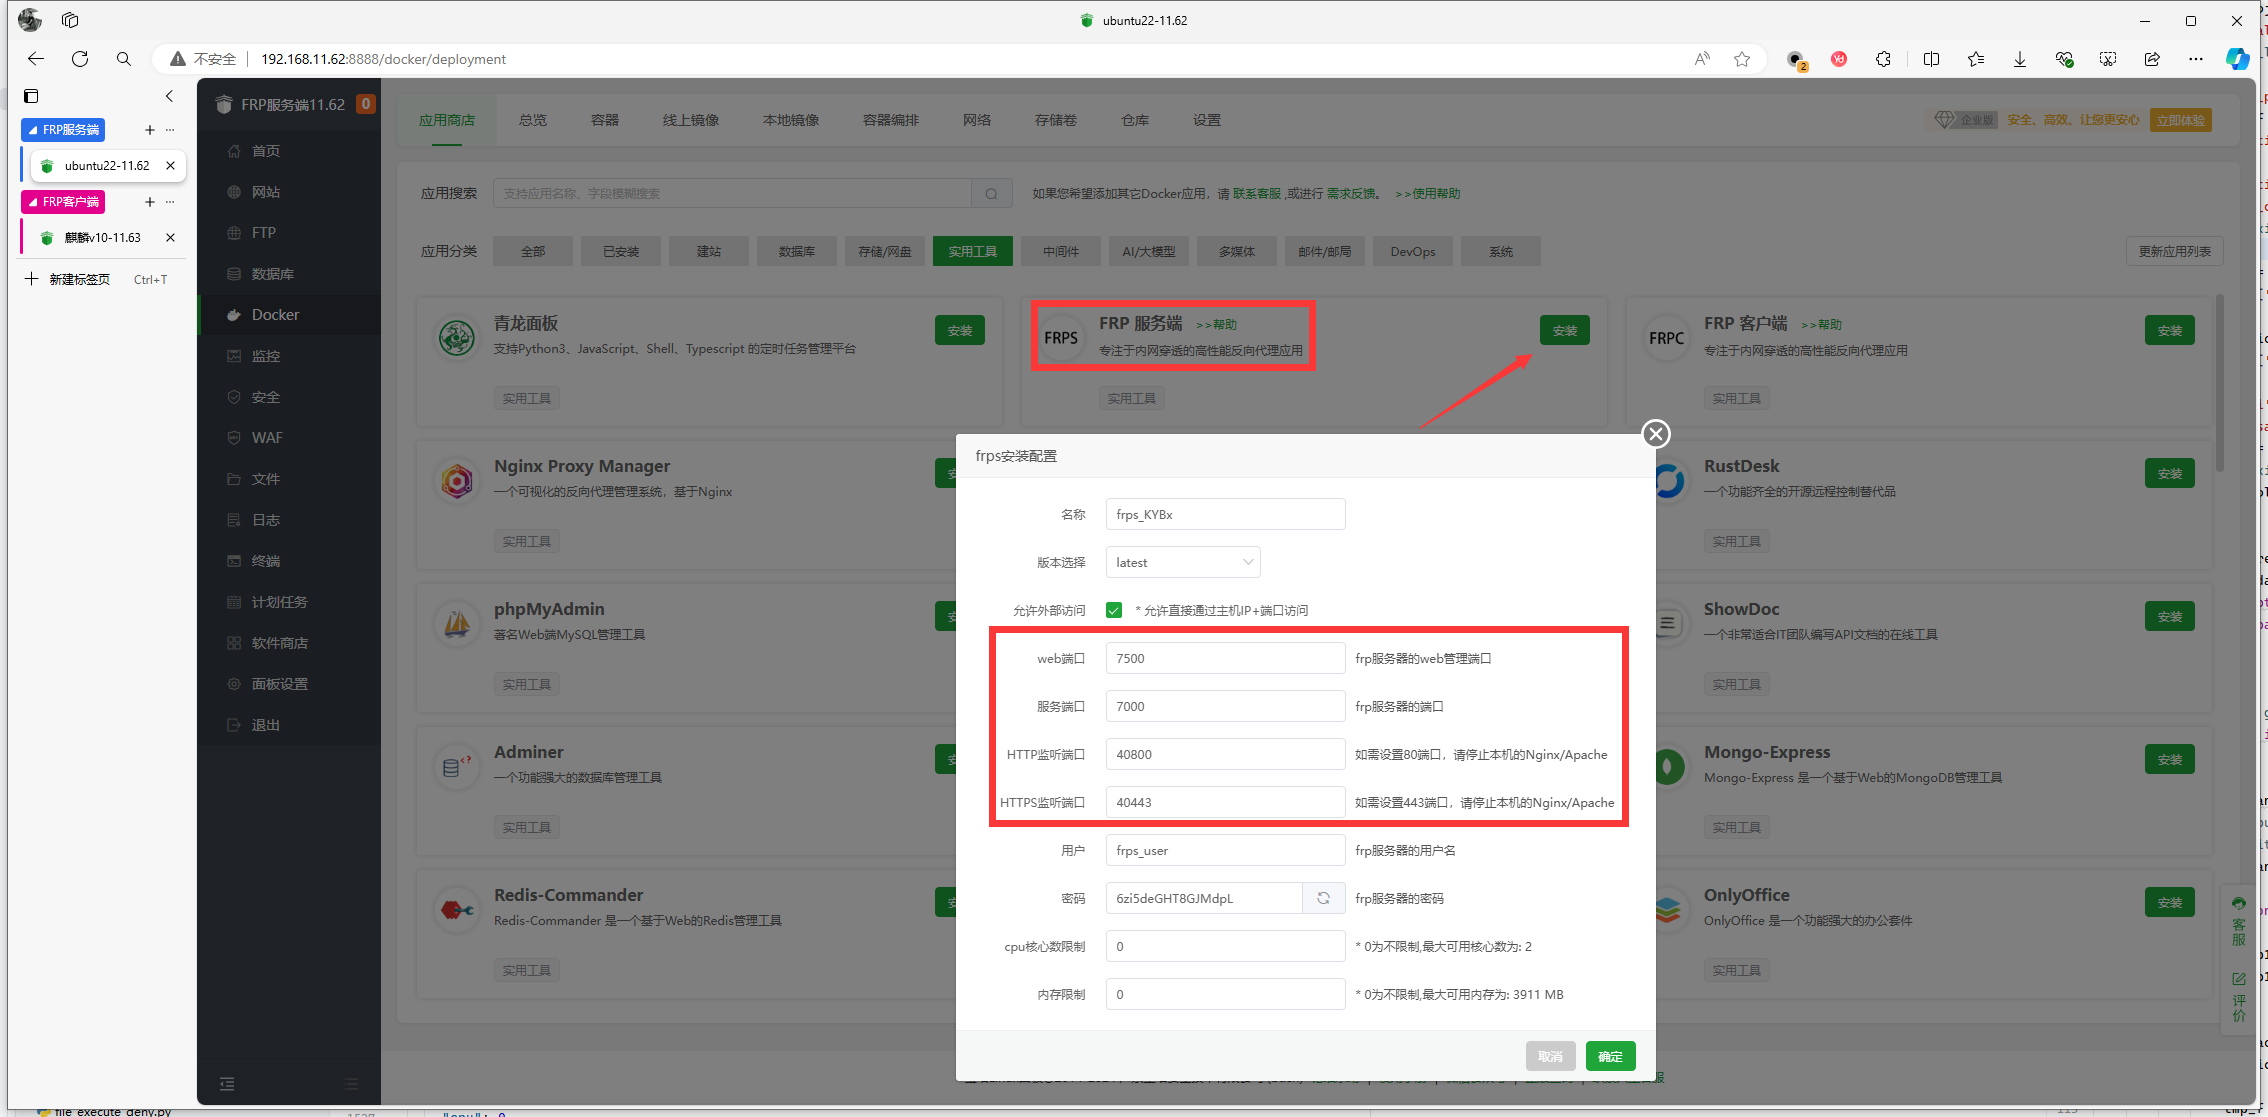Edit the CPU core limit field
2268x1117 pixels.
(1225, 946)
